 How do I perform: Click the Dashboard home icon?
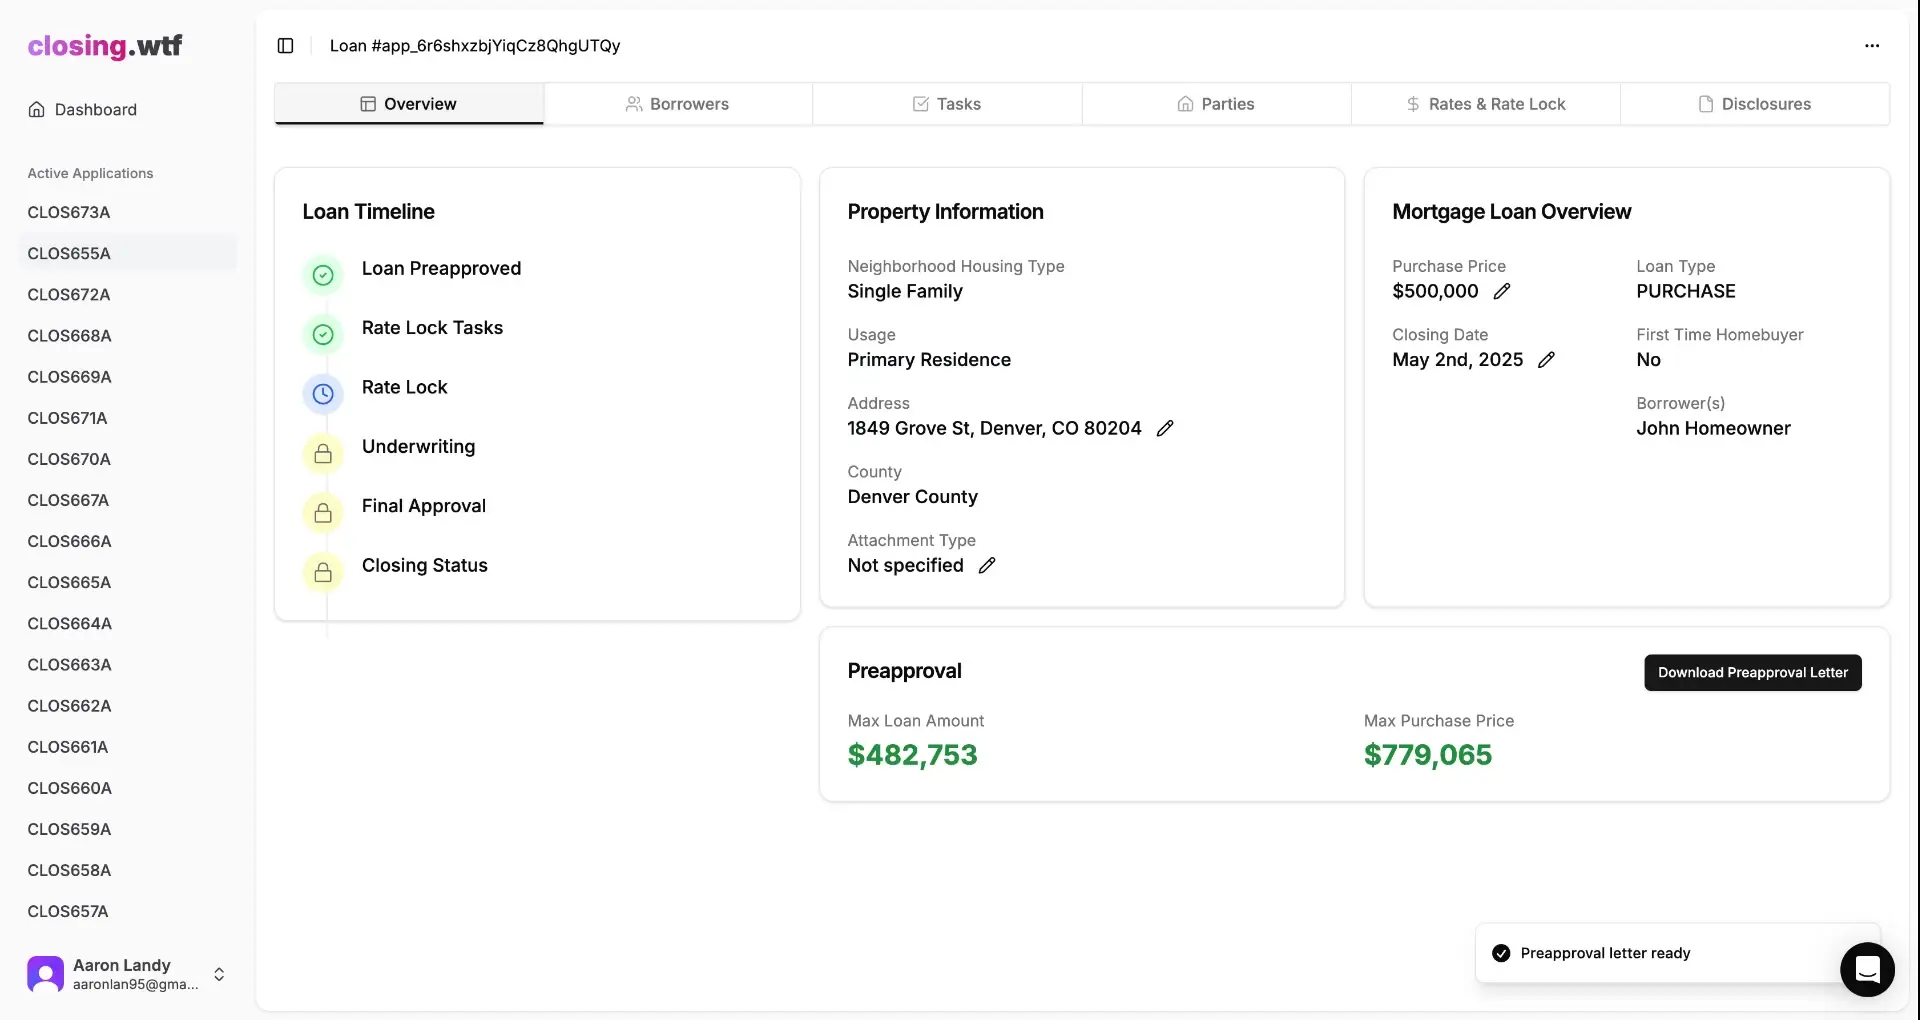point(37,109)
